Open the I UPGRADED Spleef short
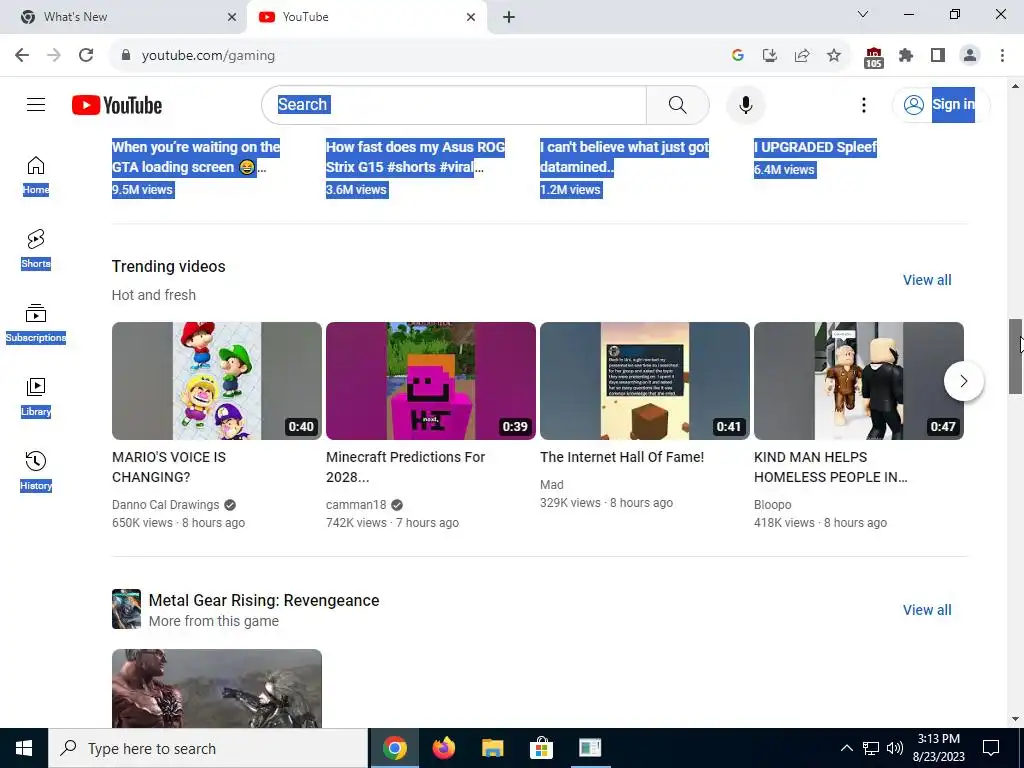The height and width of the screenshot is (768, 1024). (815, 147)
